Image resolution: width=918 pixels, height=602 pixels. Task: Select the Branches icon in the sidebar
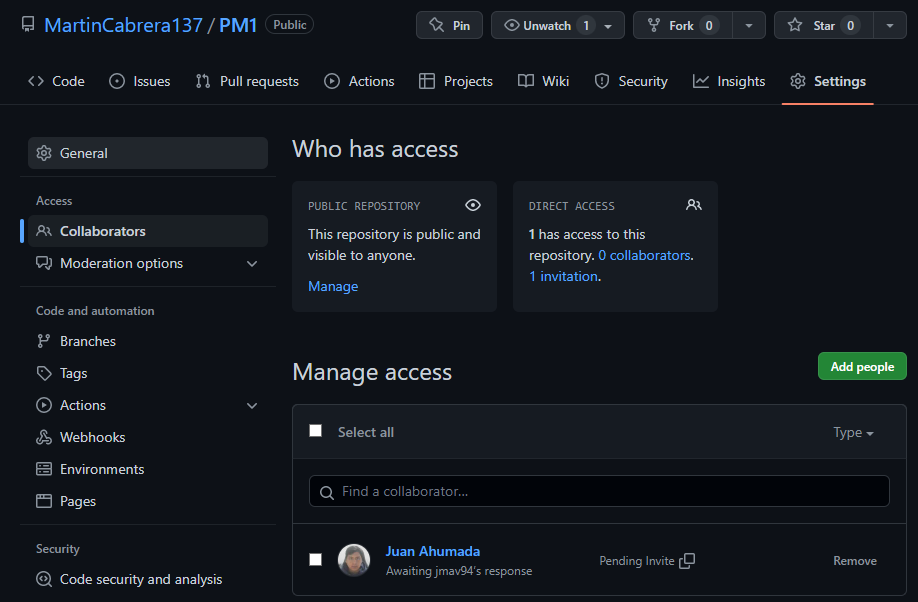pyautogui.click(x=44, y=341)
